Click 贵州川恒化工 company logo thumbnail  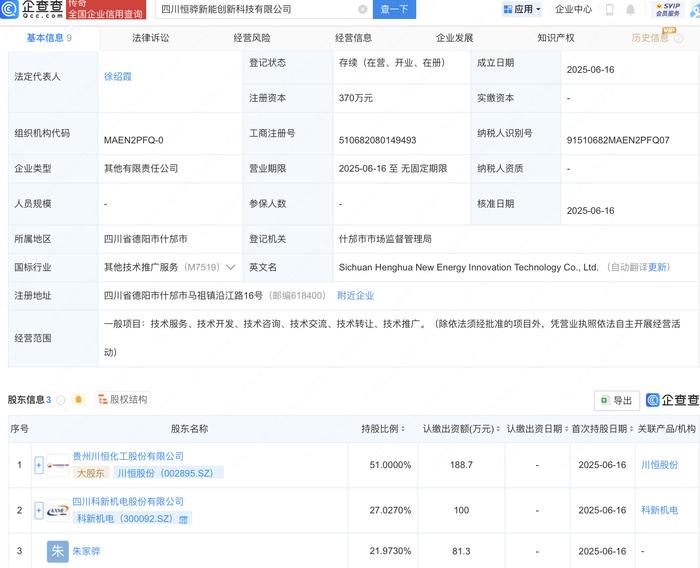[x=58, y=465]
